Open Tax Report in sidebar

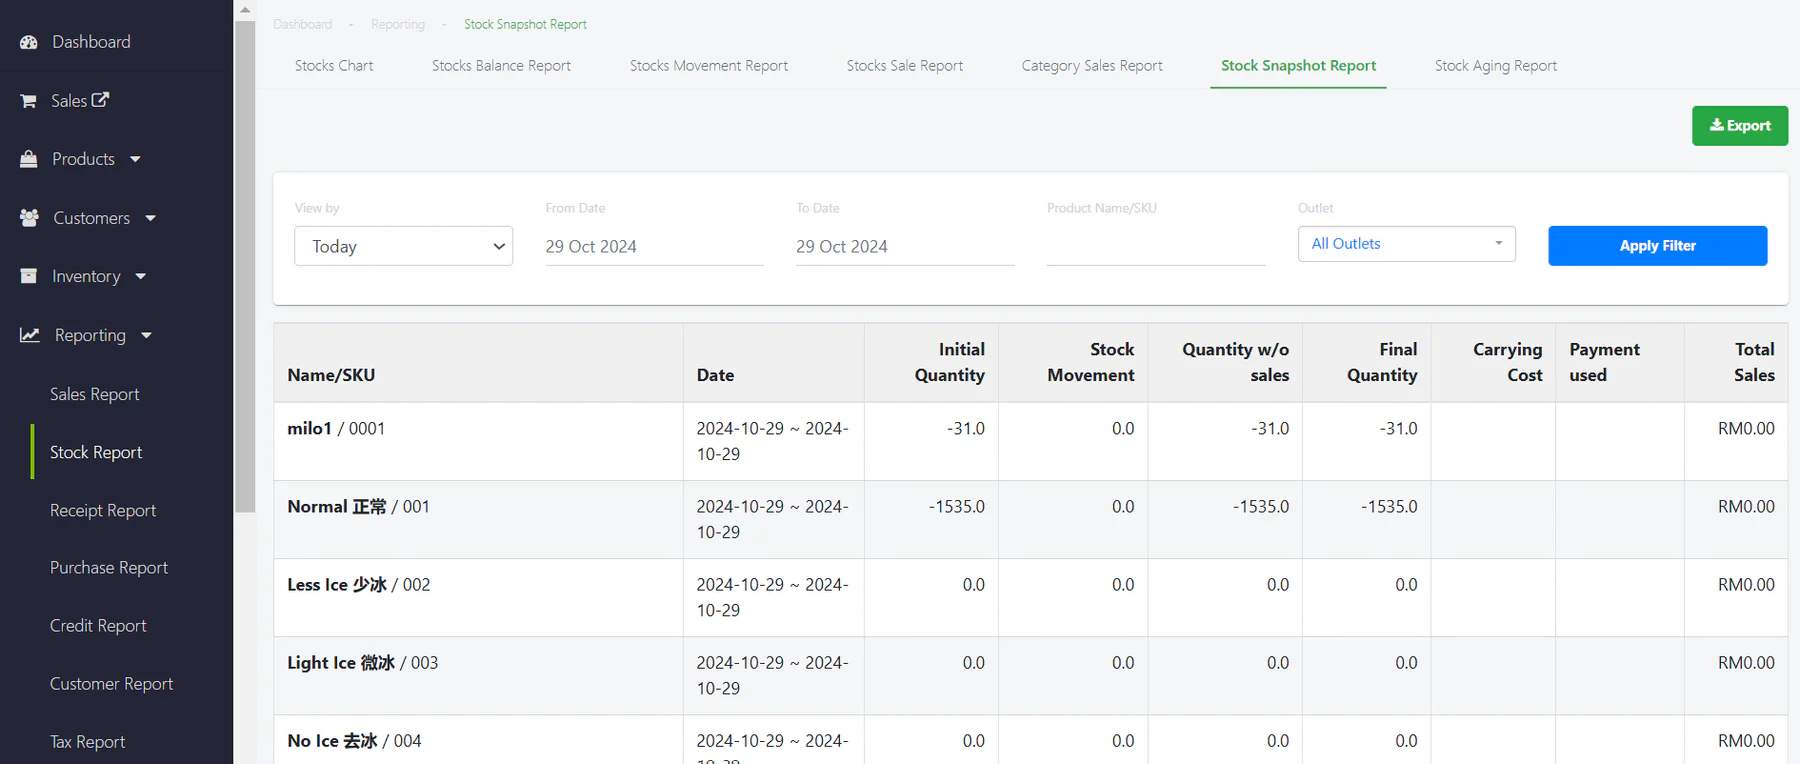tap(87, 742)
